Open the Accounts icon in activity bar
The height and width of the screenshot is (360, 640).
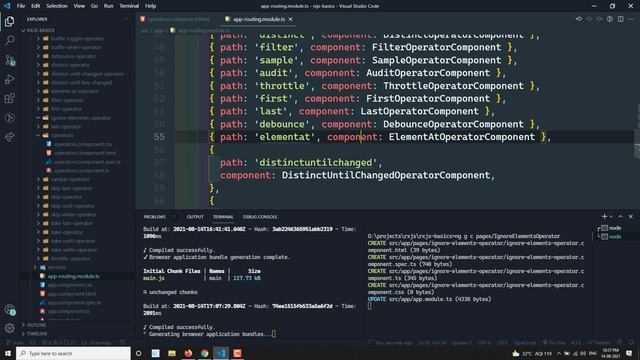click(x=9, y=310)
